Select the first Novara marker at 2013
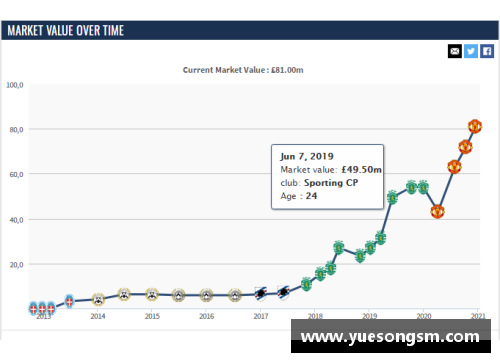500x362 pixels. pyautogui.click(x=33, y=308)
